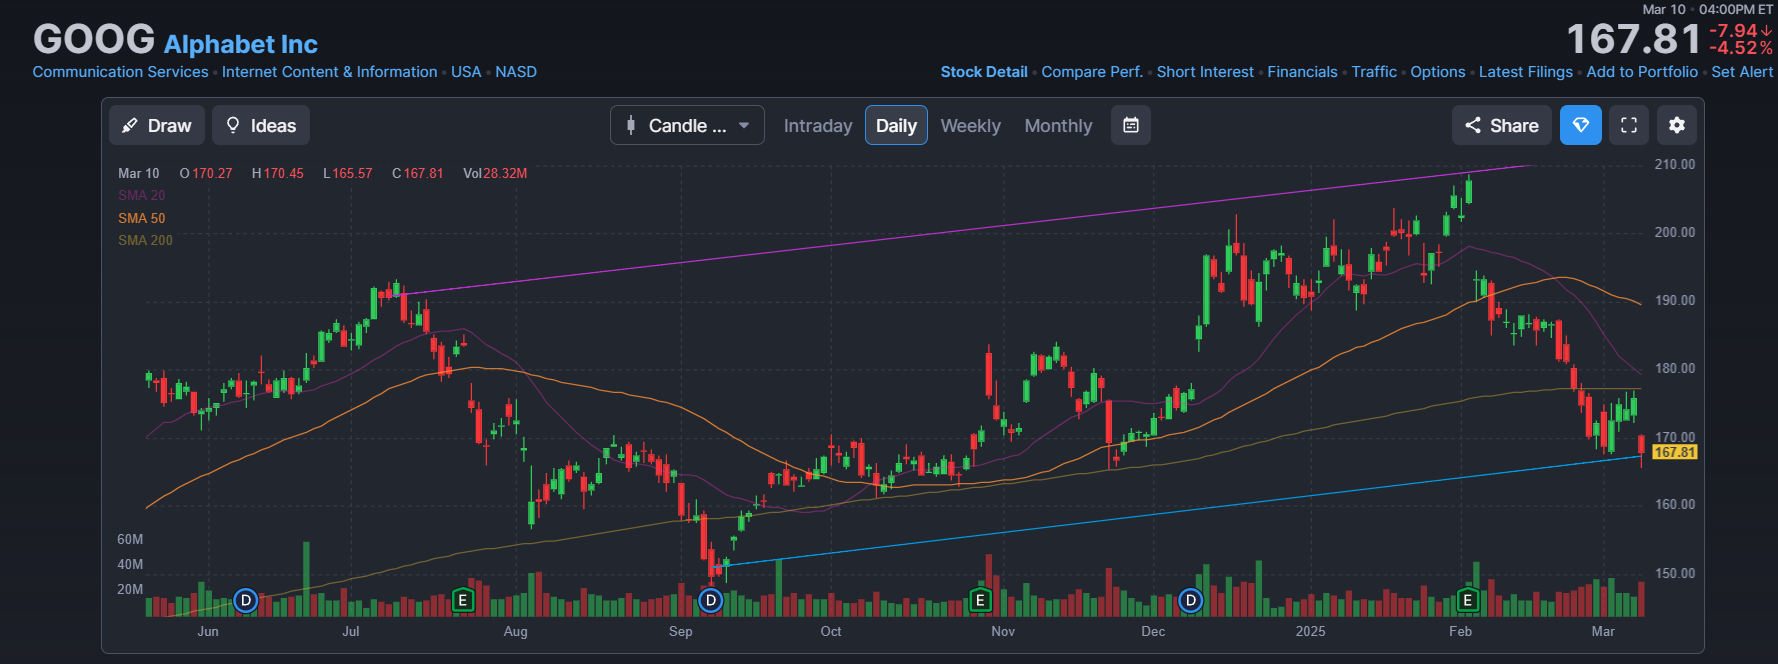Click the dividend D marker in December

[x=1190, y=600]
